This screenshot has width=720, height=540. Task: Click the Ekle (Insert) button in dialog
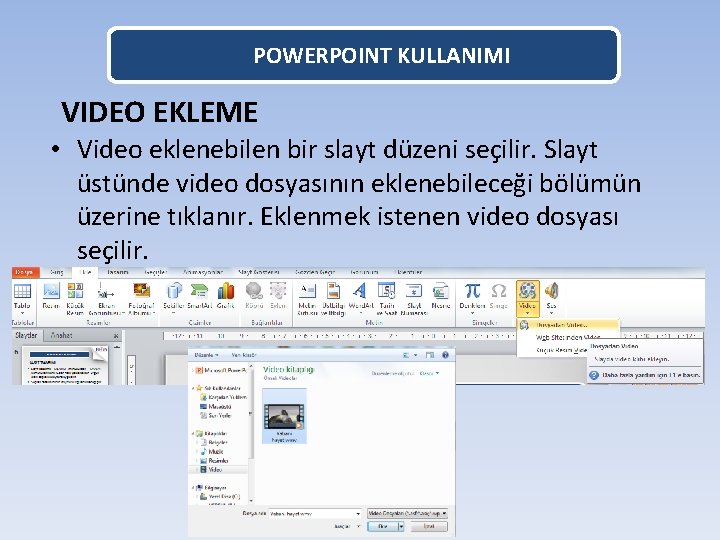point(382,527)
